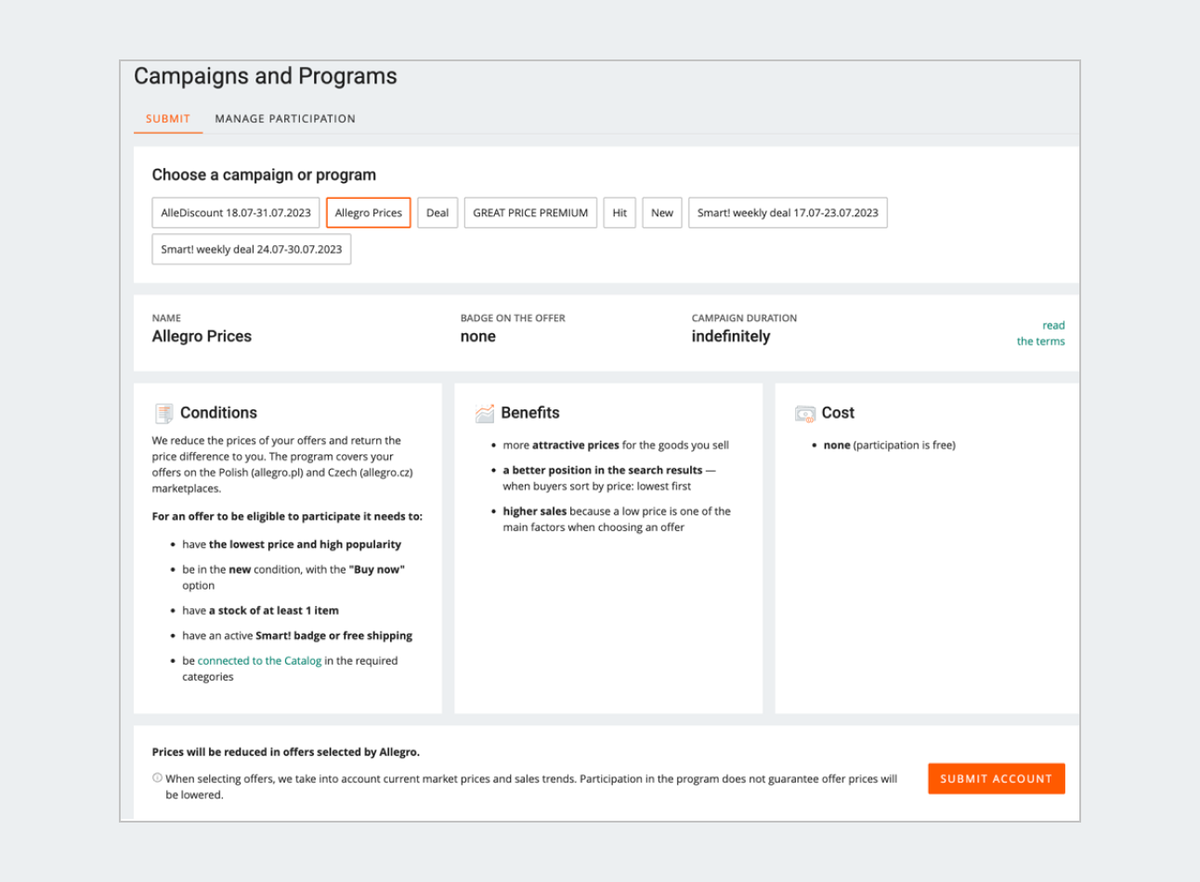
Task: Click the campaign duration value indefinitely
Action: pyautogui.click(x=731, y=336)
